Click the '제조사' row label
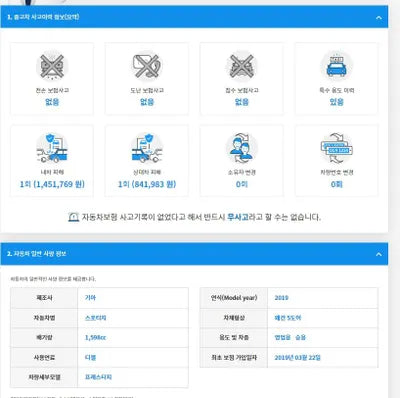 44,298
